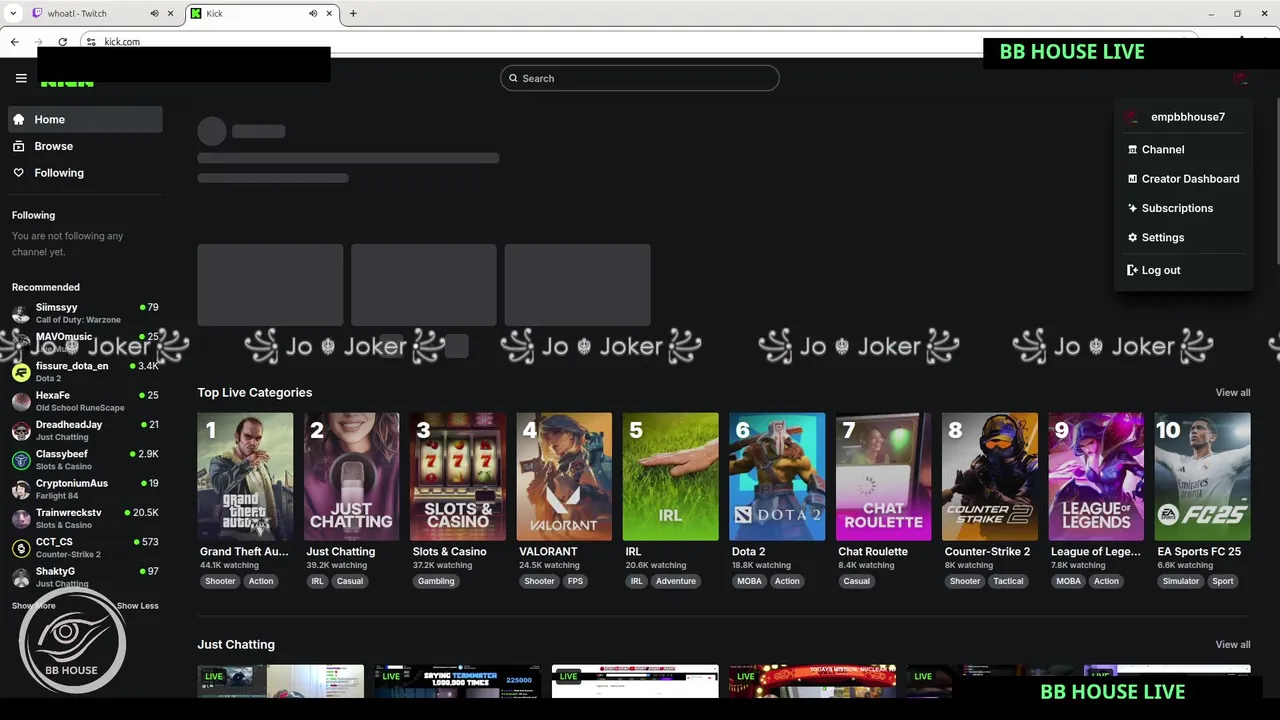Click the Siimssyy channel avatar
The width and height of the screenshot is (1280, 720).
click(x=21, y=314)
